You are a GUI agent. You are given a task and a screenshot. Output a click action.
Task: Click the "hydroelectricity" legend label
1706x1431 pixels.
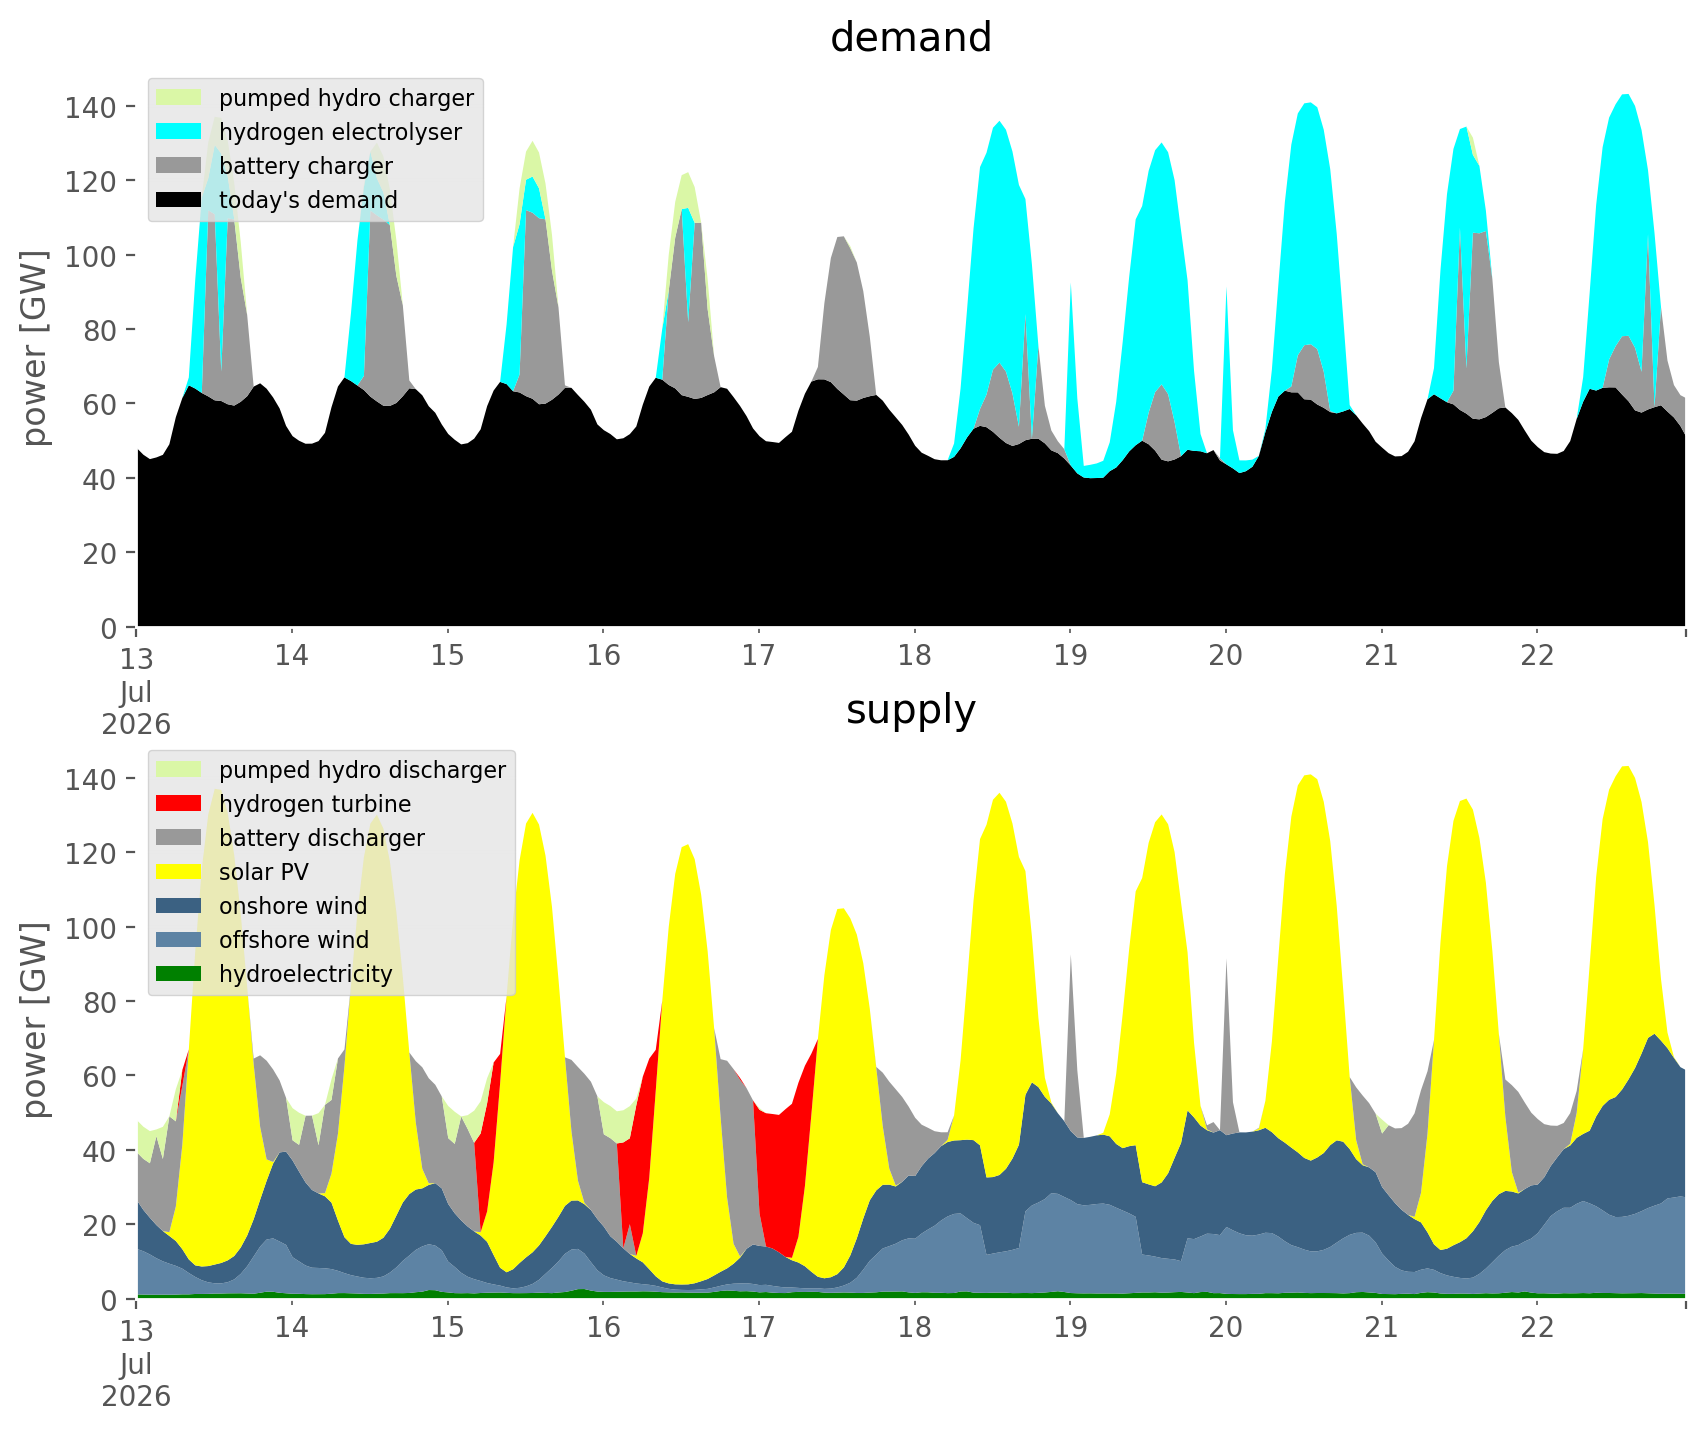pos(306,974)
